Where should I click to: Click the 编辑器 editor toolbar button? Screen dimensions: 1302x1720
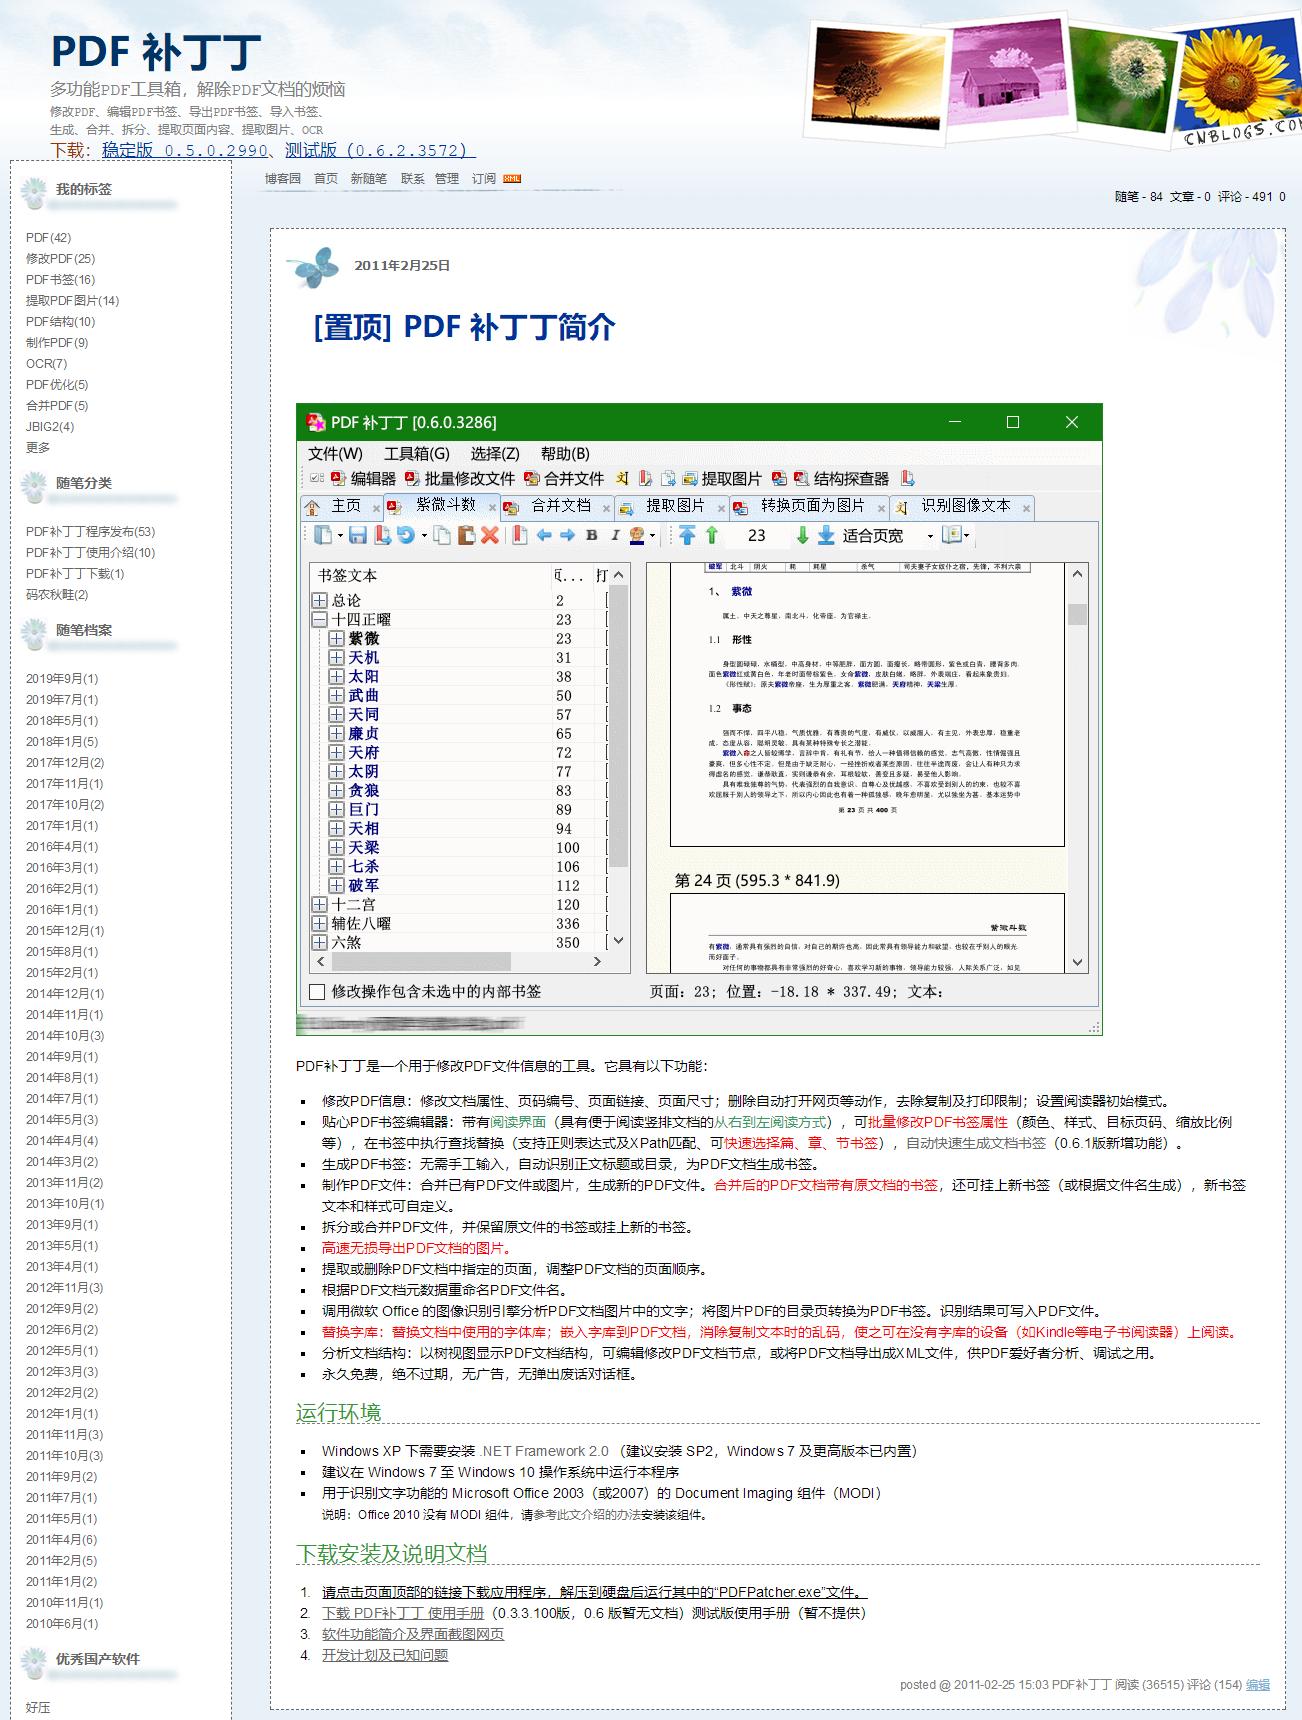364,479
